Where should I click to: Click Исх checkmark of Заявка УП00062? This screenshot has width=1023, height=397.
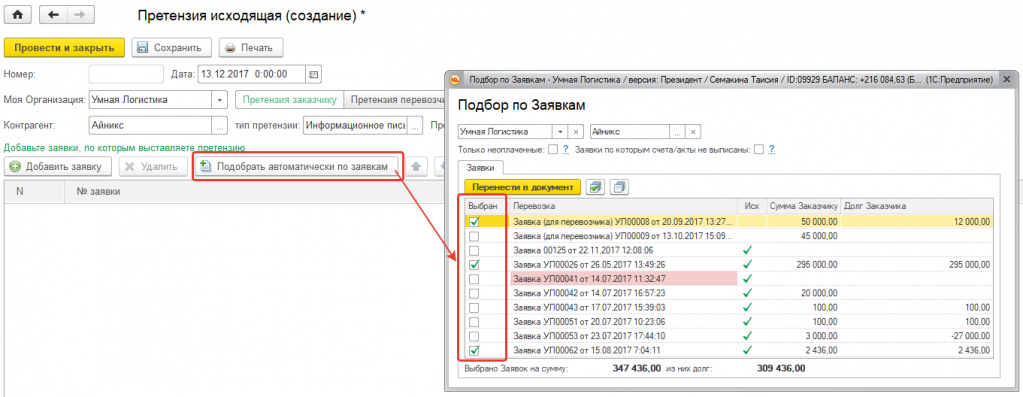(x=747, y=351)
